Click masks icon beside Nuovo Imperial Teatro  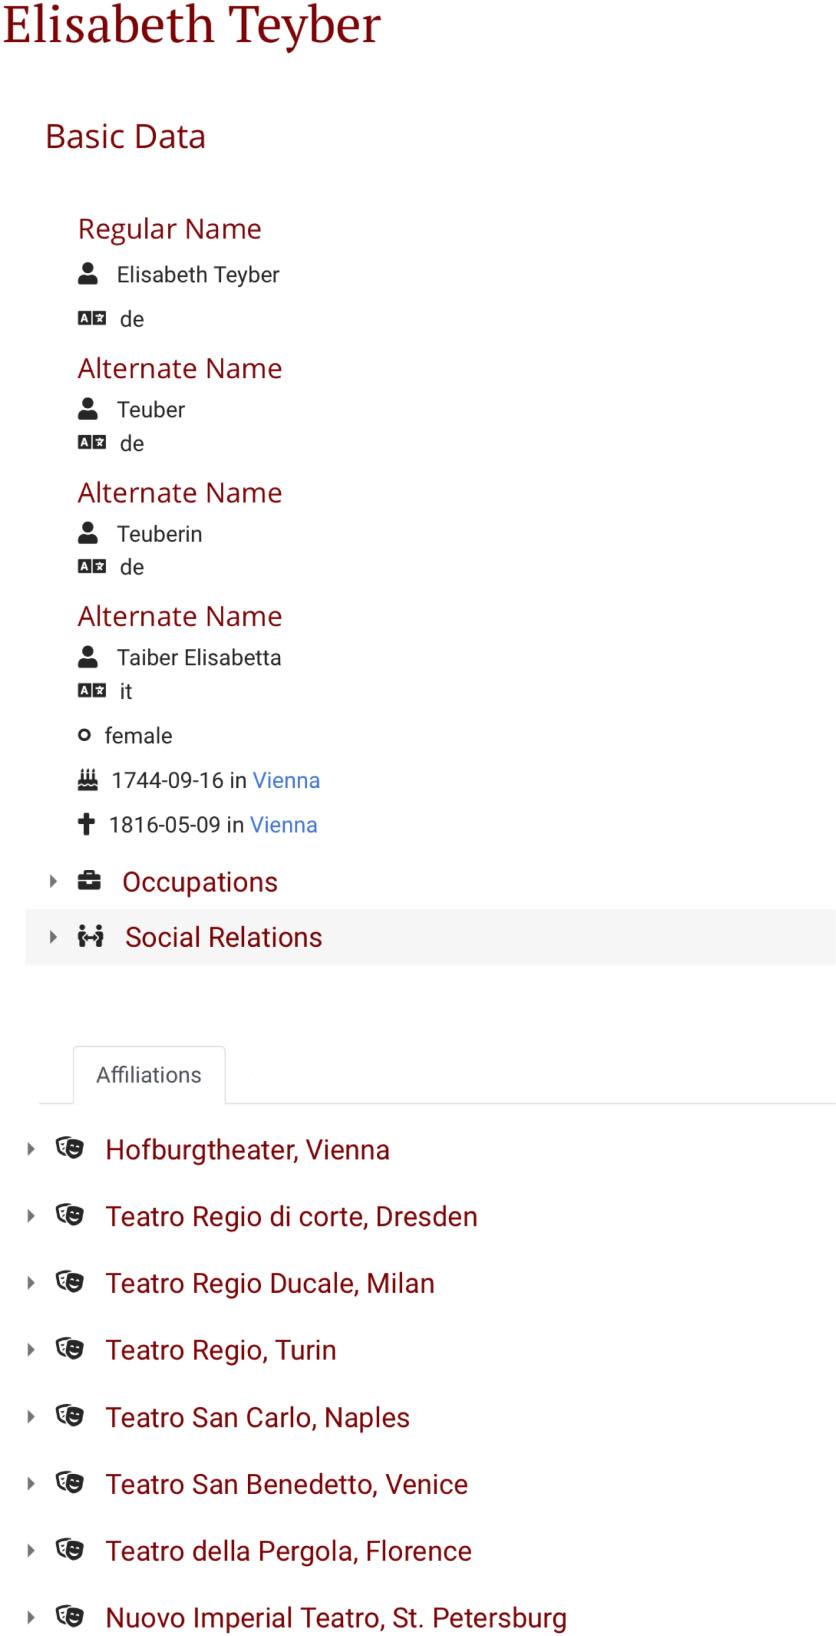[x=70, y=1617]
